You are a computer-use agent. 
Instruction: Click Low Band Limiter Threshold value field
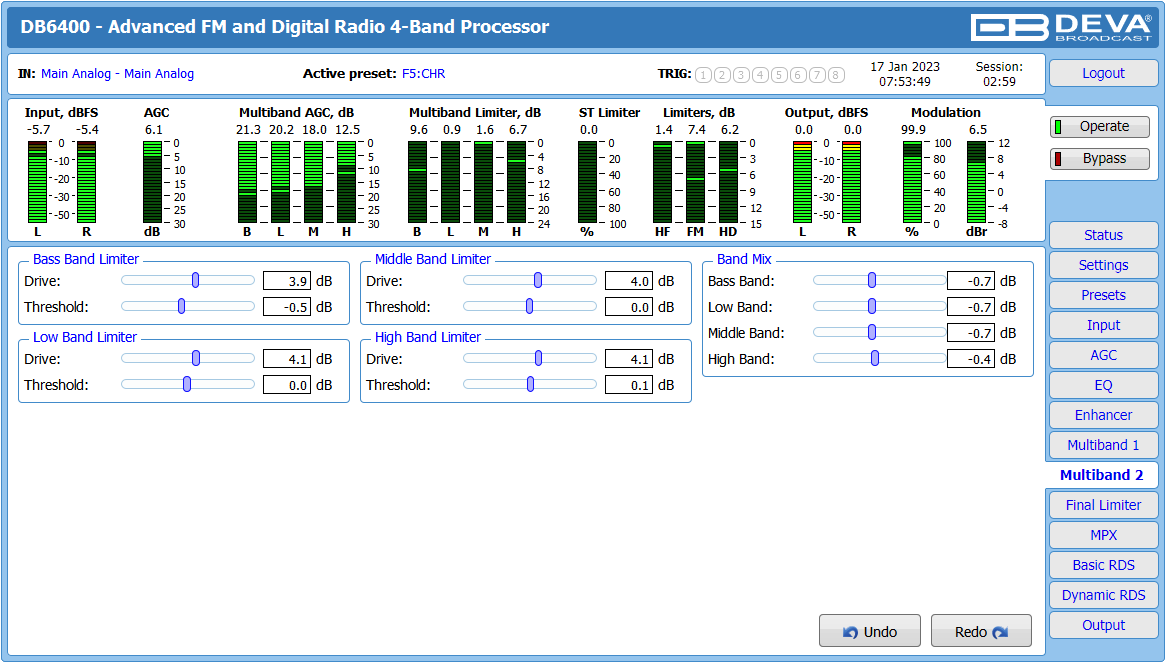coord(287,385)
